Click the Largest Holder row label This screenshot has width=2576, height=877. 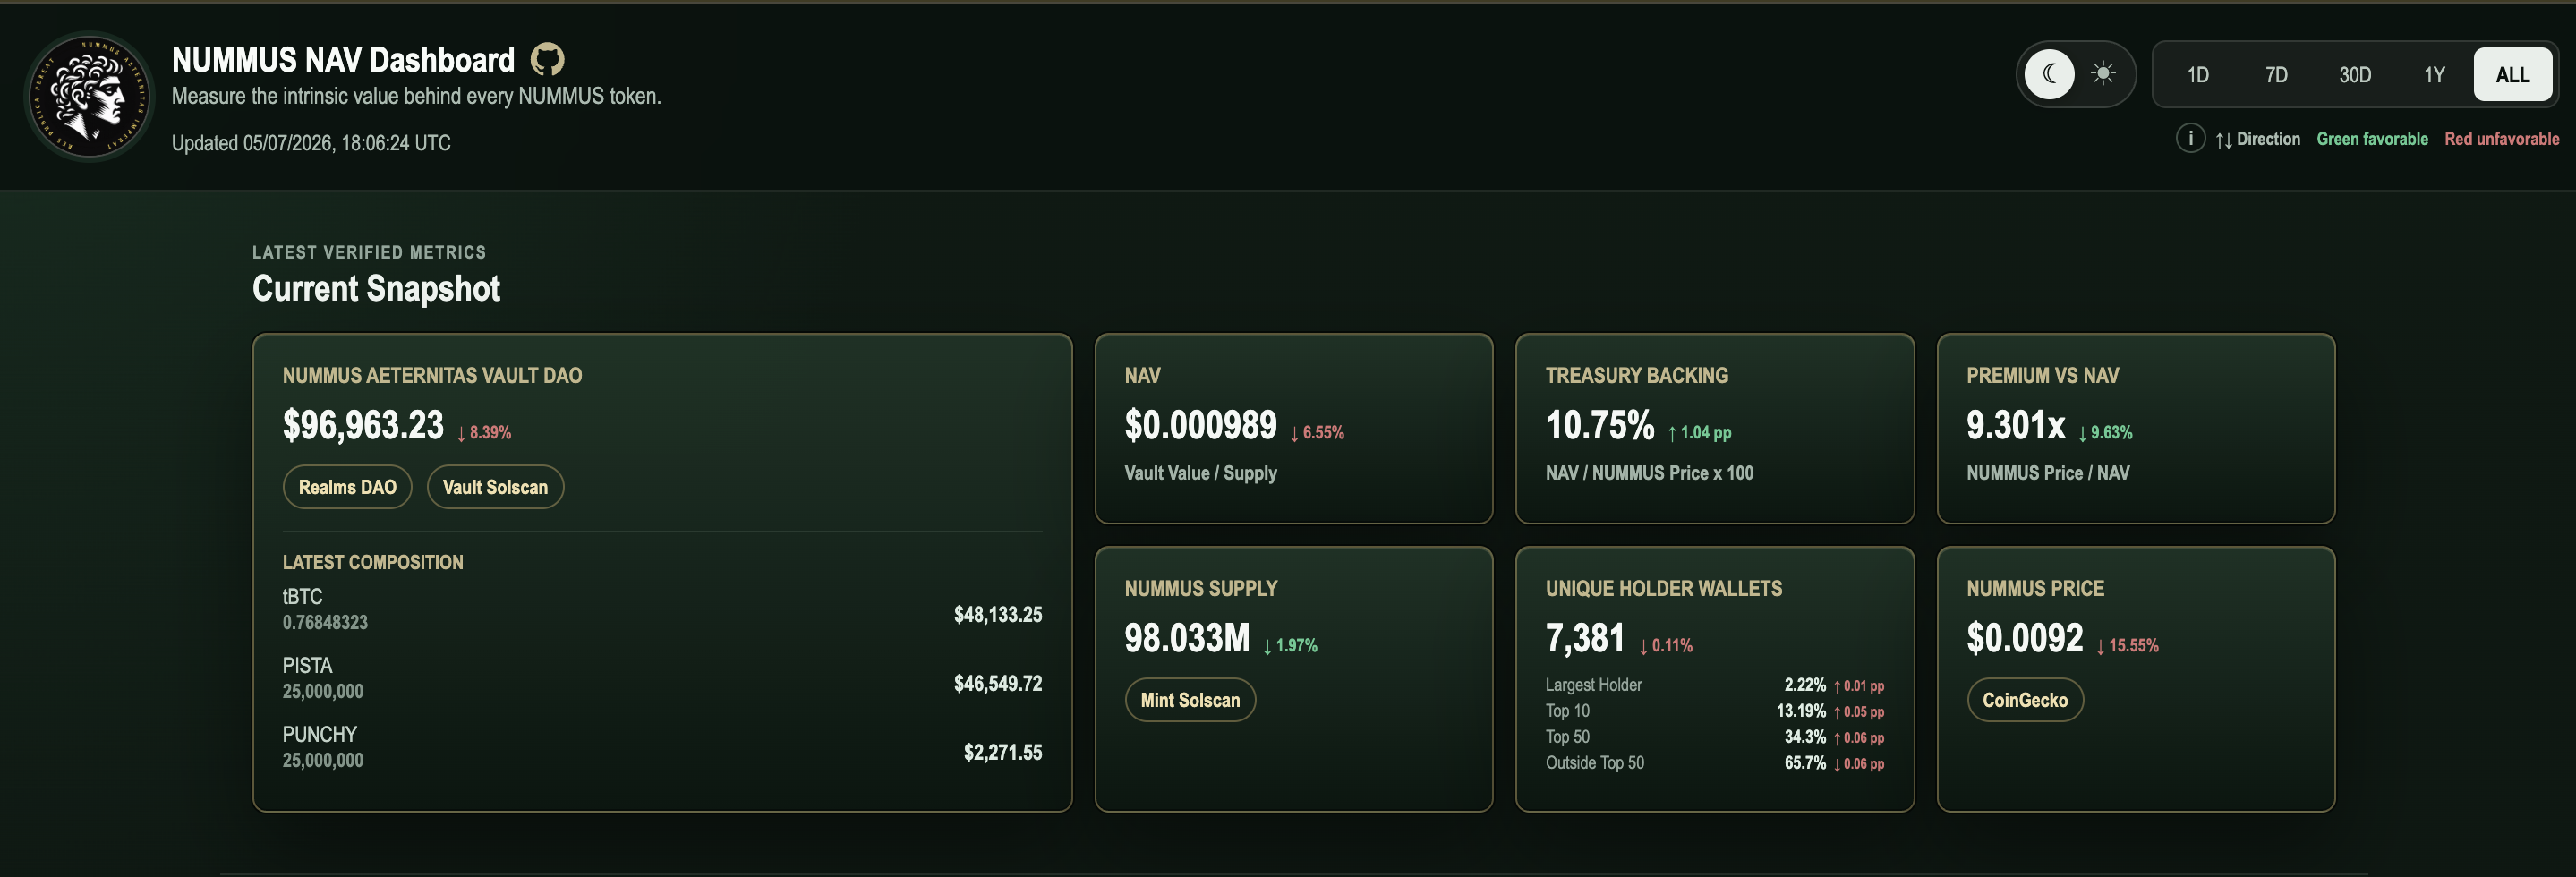pyautogui.click(x=1593, y=685)
